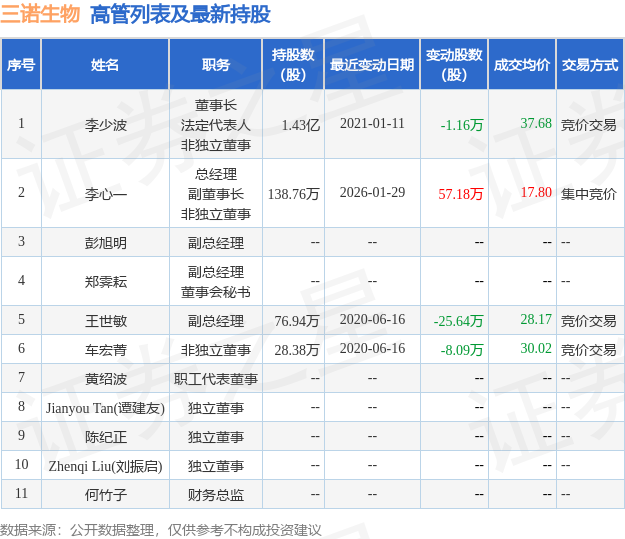
Task: Select the 持股数(股) column header
Action: pos(293,64)
